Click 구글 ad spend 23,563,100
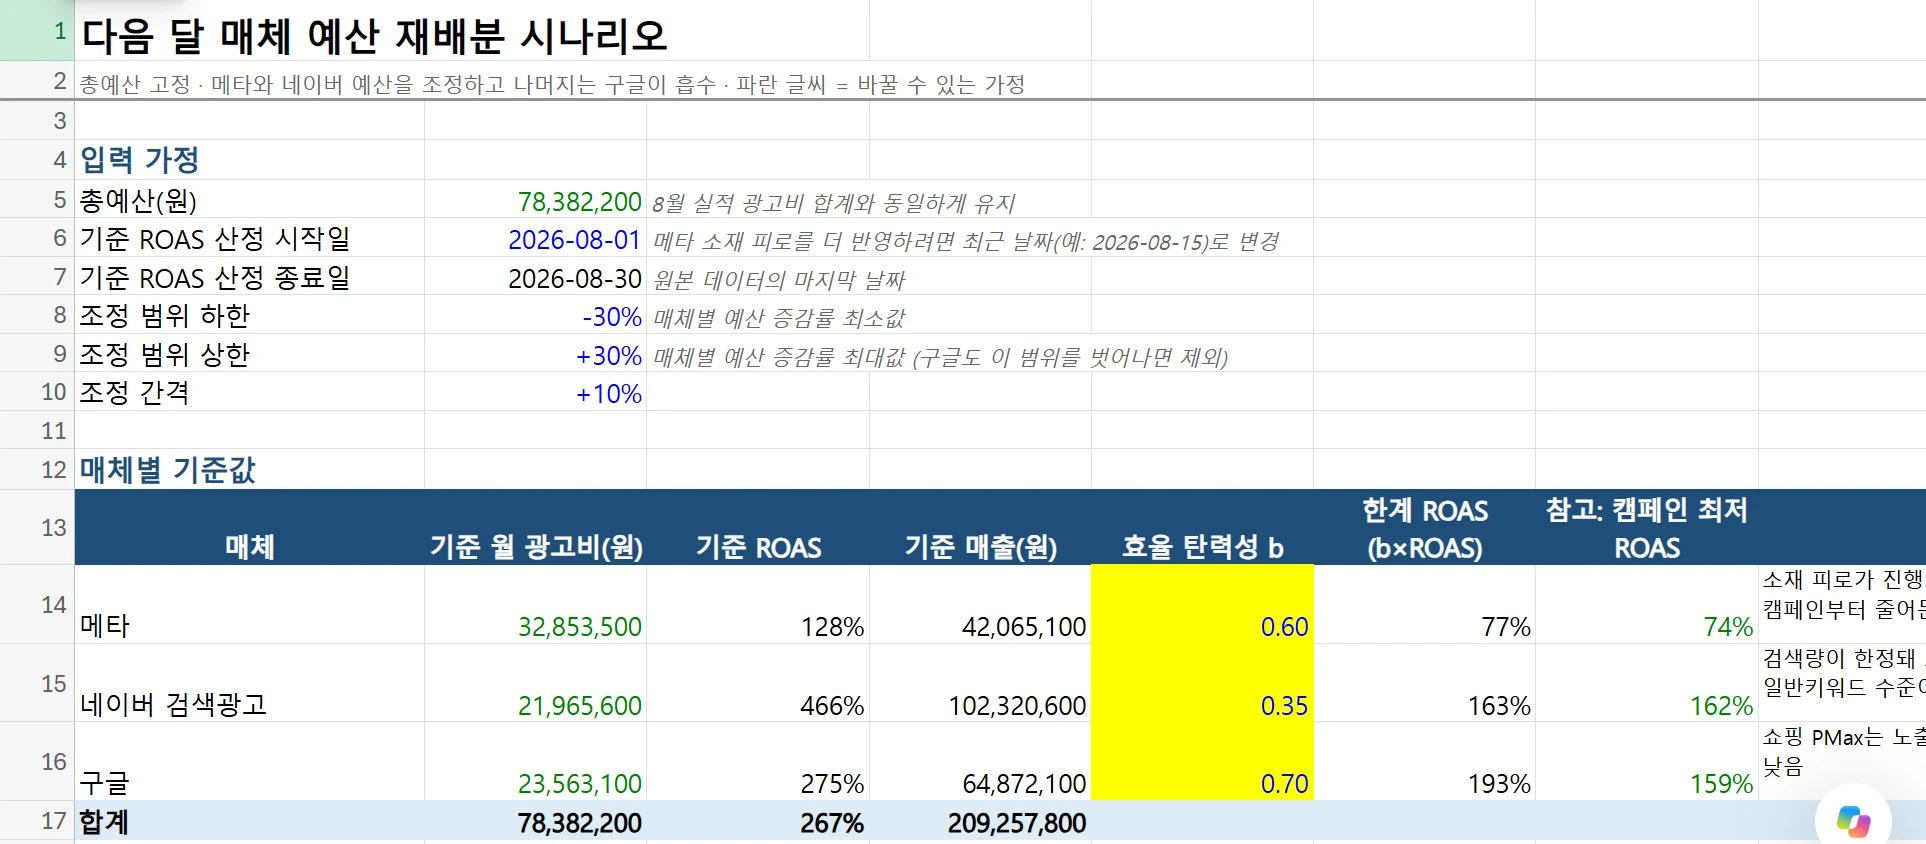 (579, 784)
